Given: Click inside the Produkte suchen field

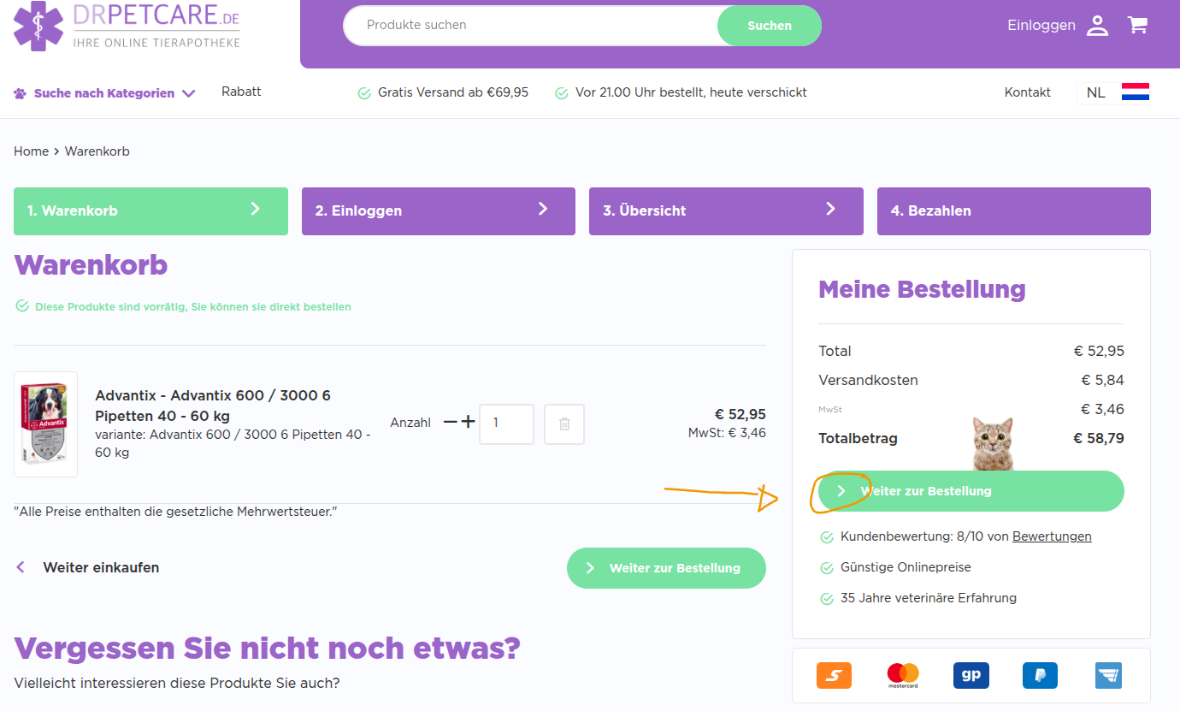Looking at the screenshot, I should point(531,26).
